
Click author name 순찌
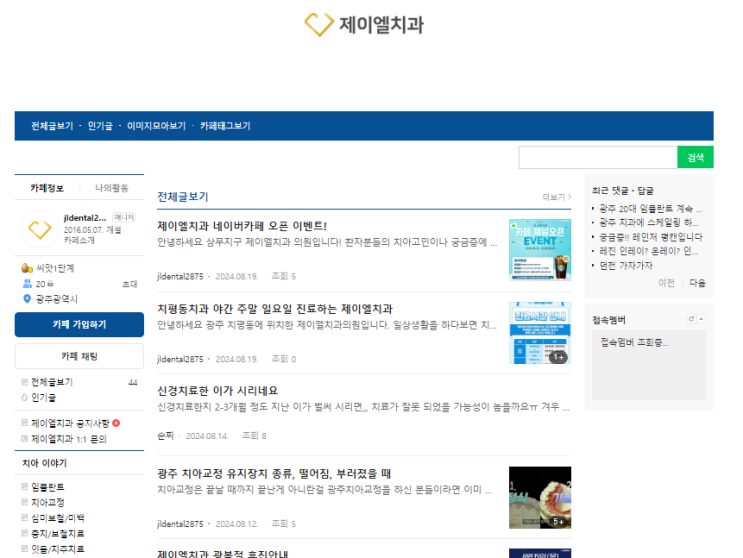coord(165,436)
